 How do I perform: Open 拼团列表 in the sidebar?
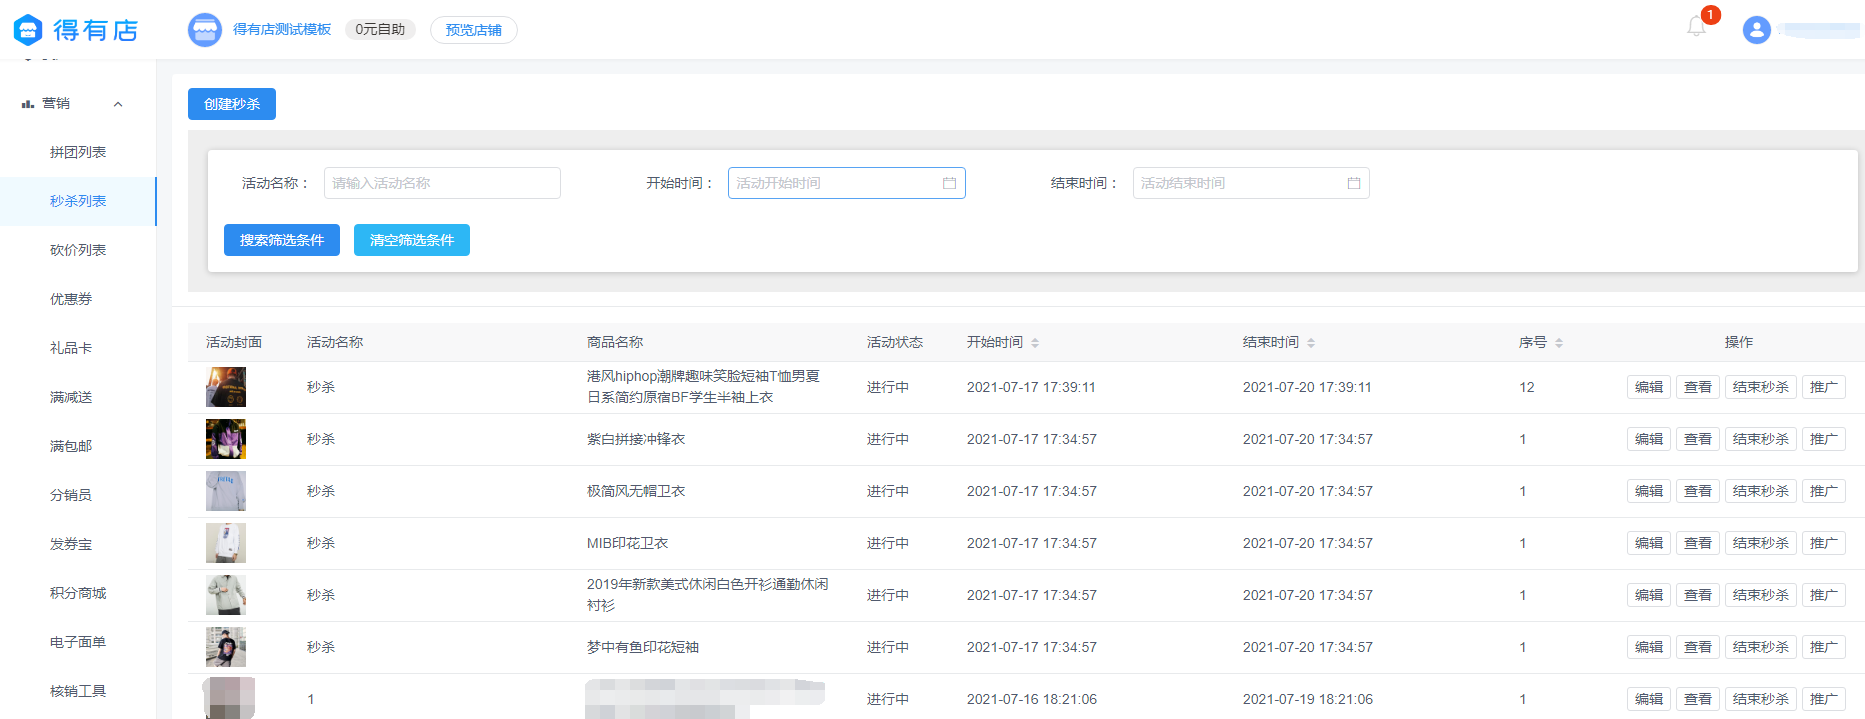point(78,152)
